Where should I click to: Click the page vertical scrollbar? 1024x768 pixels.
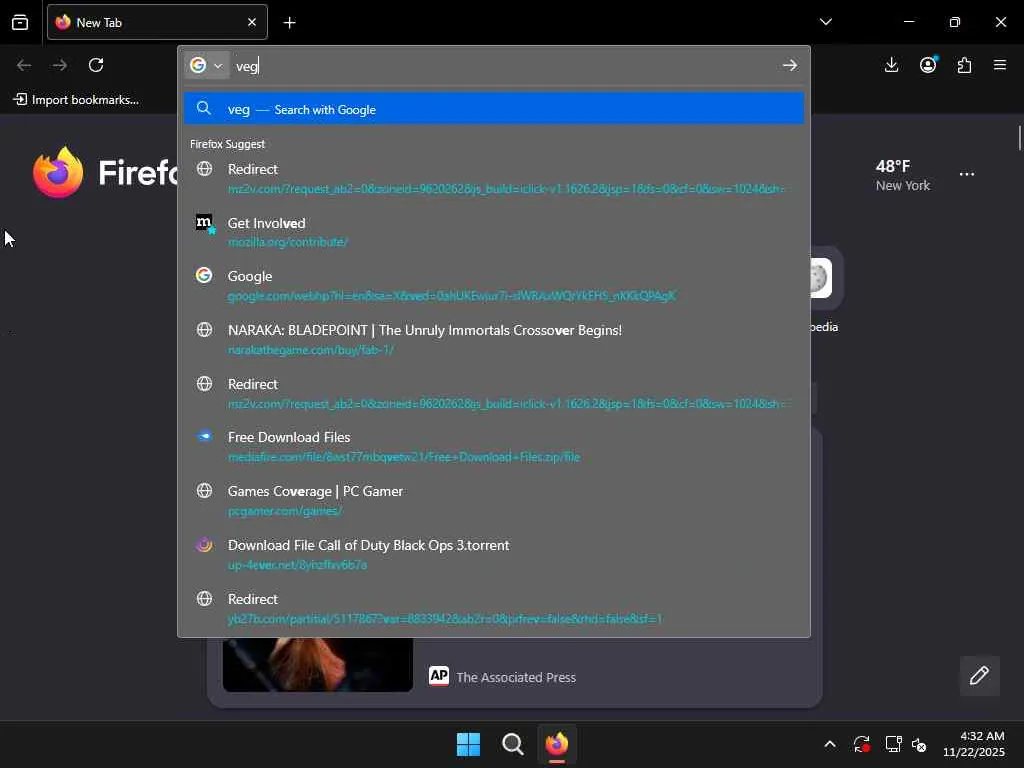[x=1019, y=139]
